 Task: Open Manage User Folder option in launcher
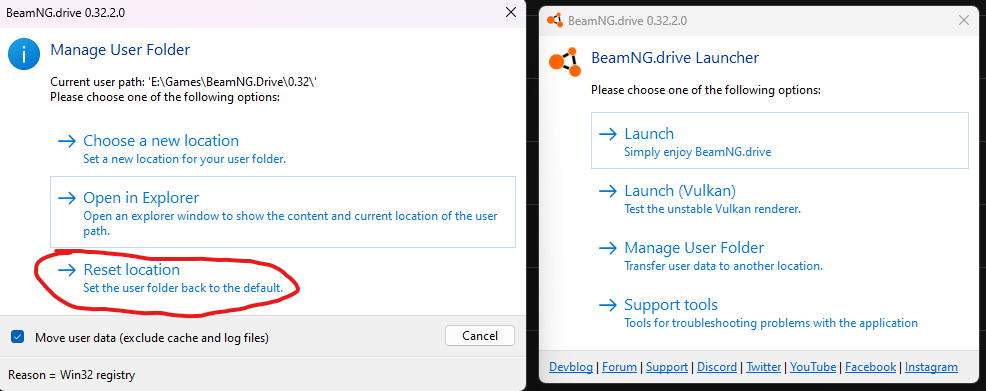(780, 256)
